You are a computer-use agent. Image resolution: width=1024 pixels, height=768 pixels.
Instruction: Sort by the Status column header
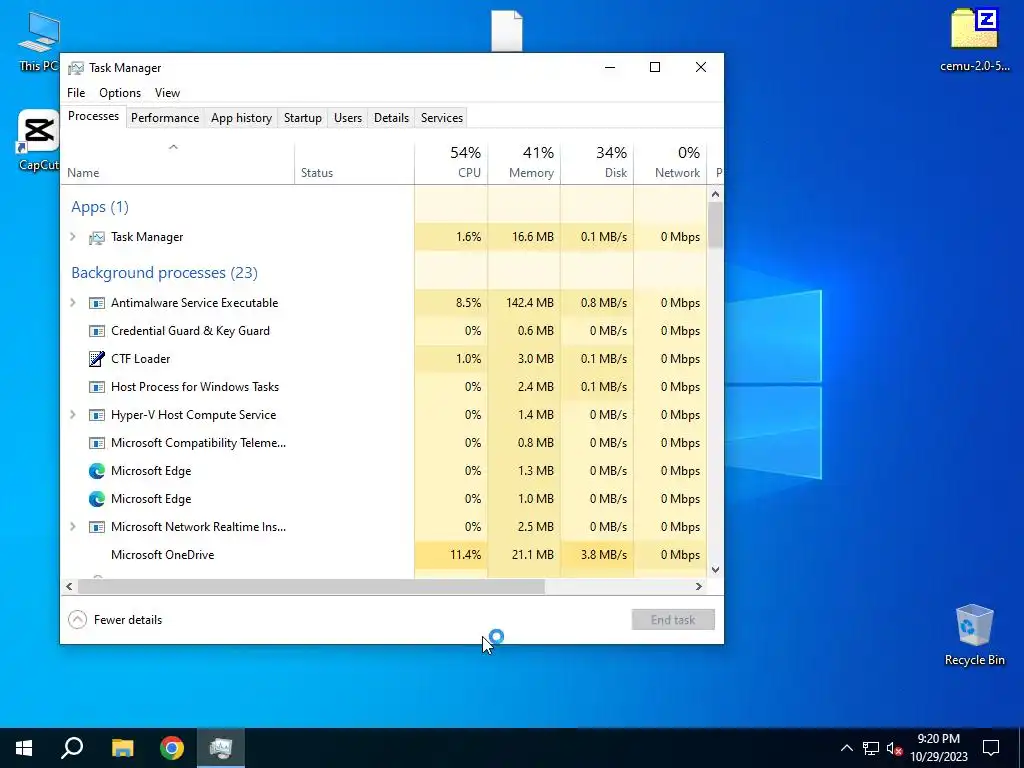[354, 163]
